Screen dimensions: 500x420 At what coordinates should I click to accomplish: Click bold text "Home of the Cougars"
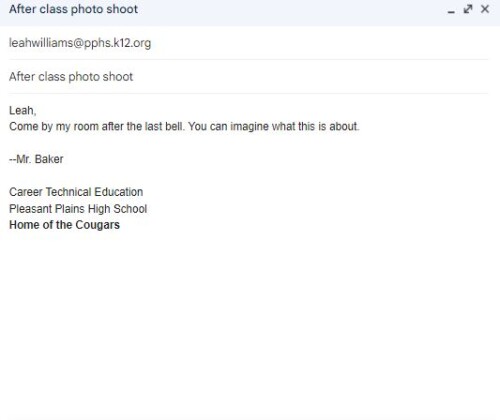[x=64, y=225]
